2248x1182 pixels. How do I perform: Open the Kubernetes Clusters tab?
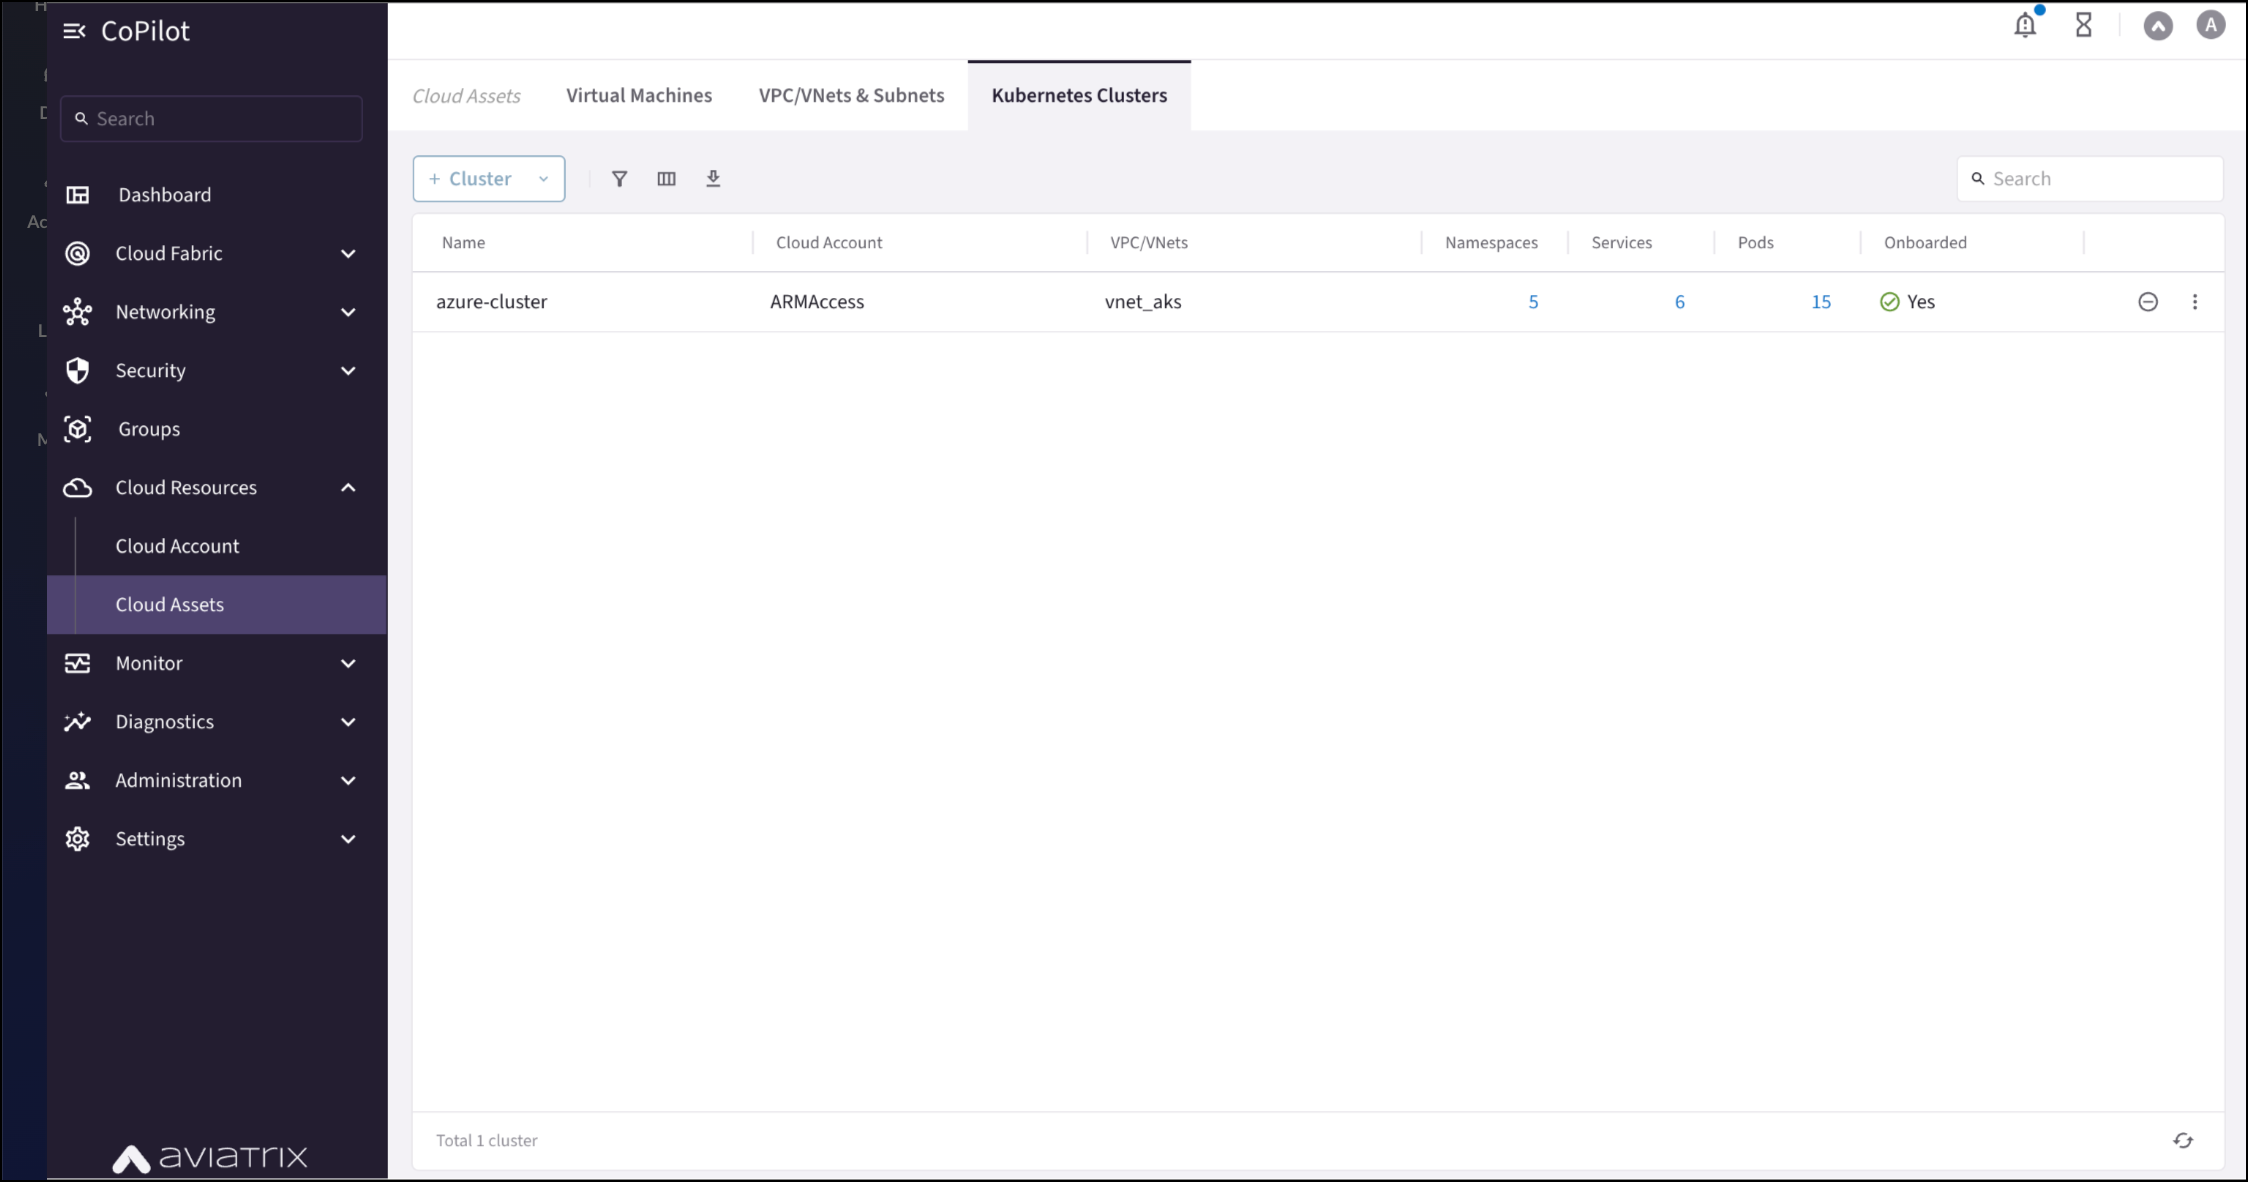[x=1078, y=95]
